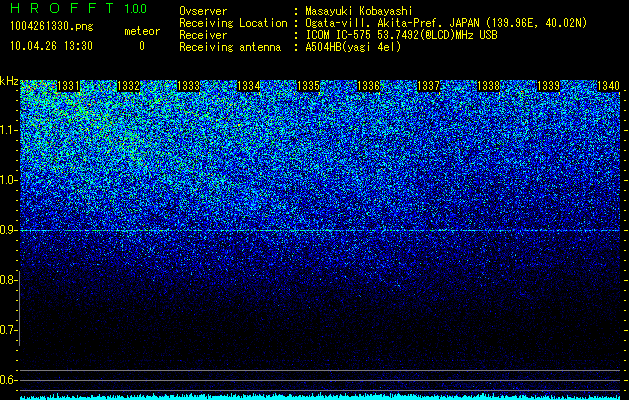Click the 1.0 kHz axis label
The width and height of the screenshot is (629, 400).
tap(8, 180)
